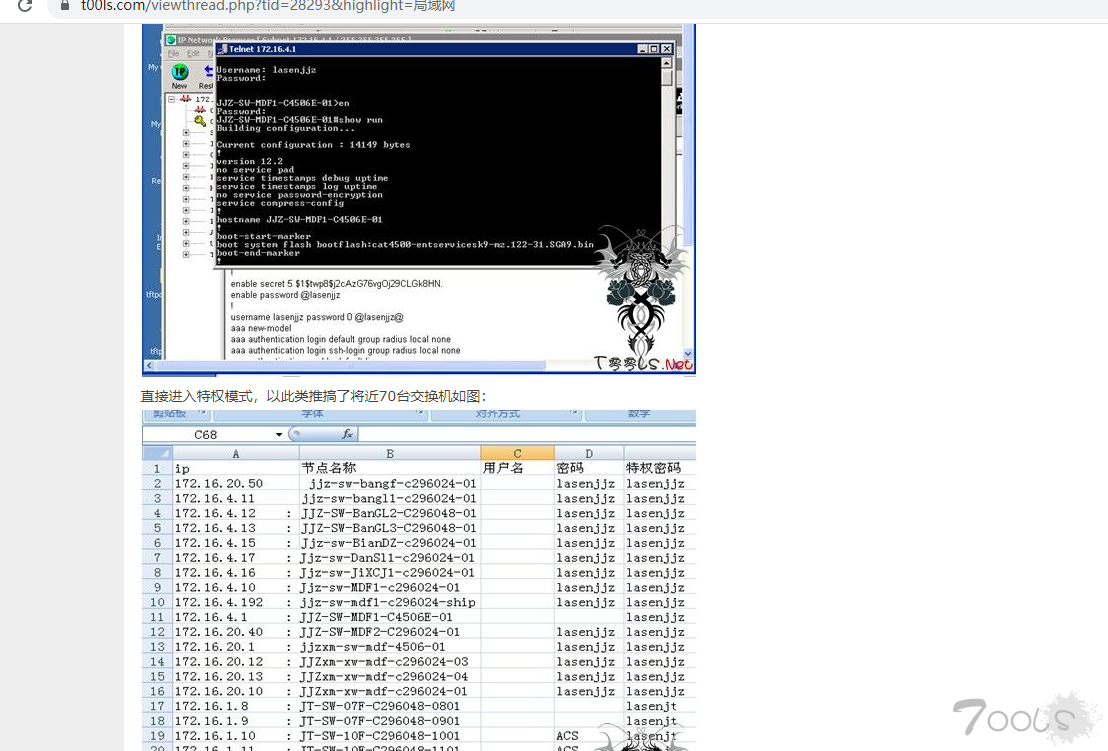Click cell 'jjz-sw-bangf-c296024-01'
The height and width of the screenshot is (751, 1108).
coord(390,483)
